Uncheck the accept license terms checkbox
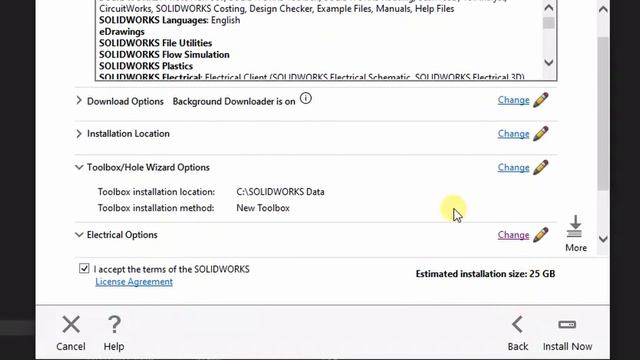This screenshot has width=640, height=360. pos(84,268)
